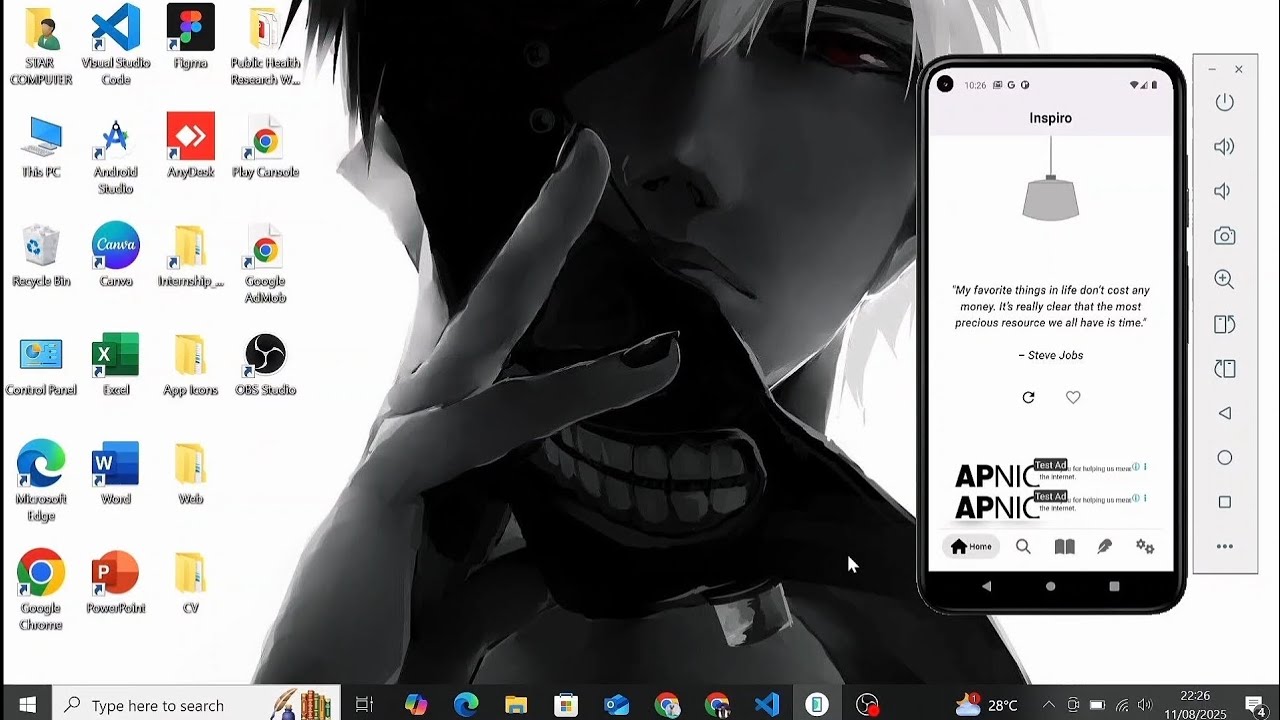Image resolution: width=1280 pixels, height=720 pixels.
Task: Select the OBS Studio desktop shortcut
Action: point(265,365)
